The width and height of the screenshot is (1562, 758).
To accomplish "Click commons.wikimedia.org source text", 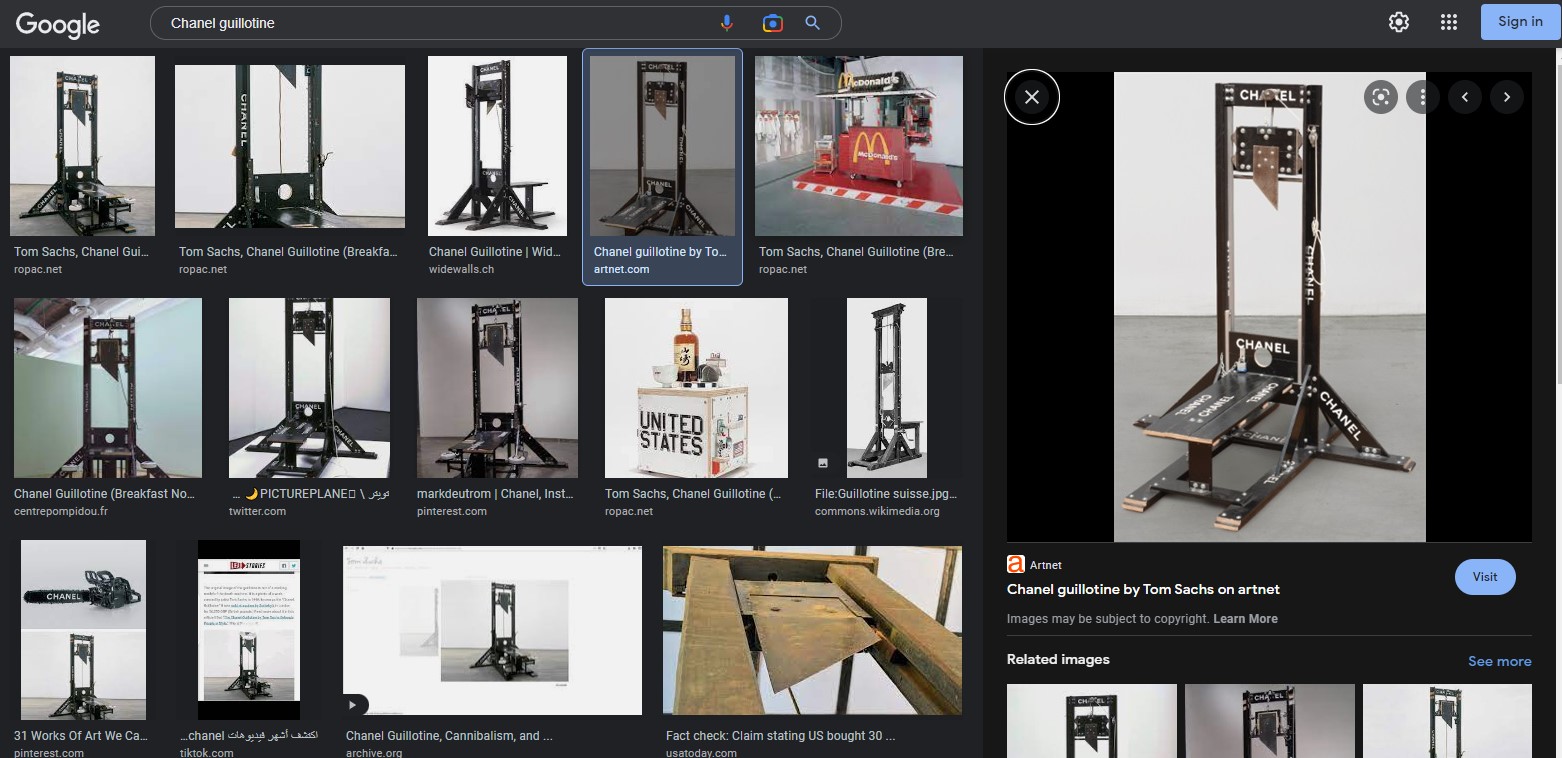I will click(877, 511).
